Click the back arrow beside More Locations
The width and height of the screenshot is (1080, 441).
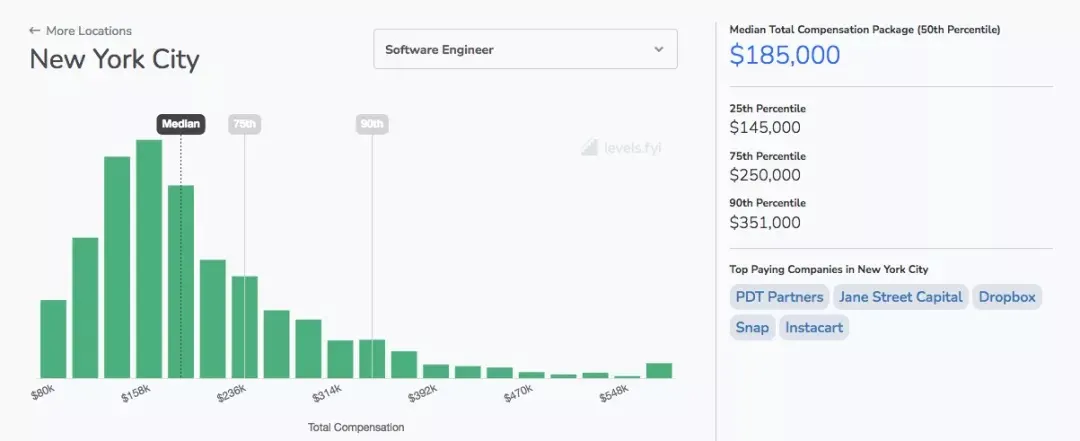(x=35, y=31)
